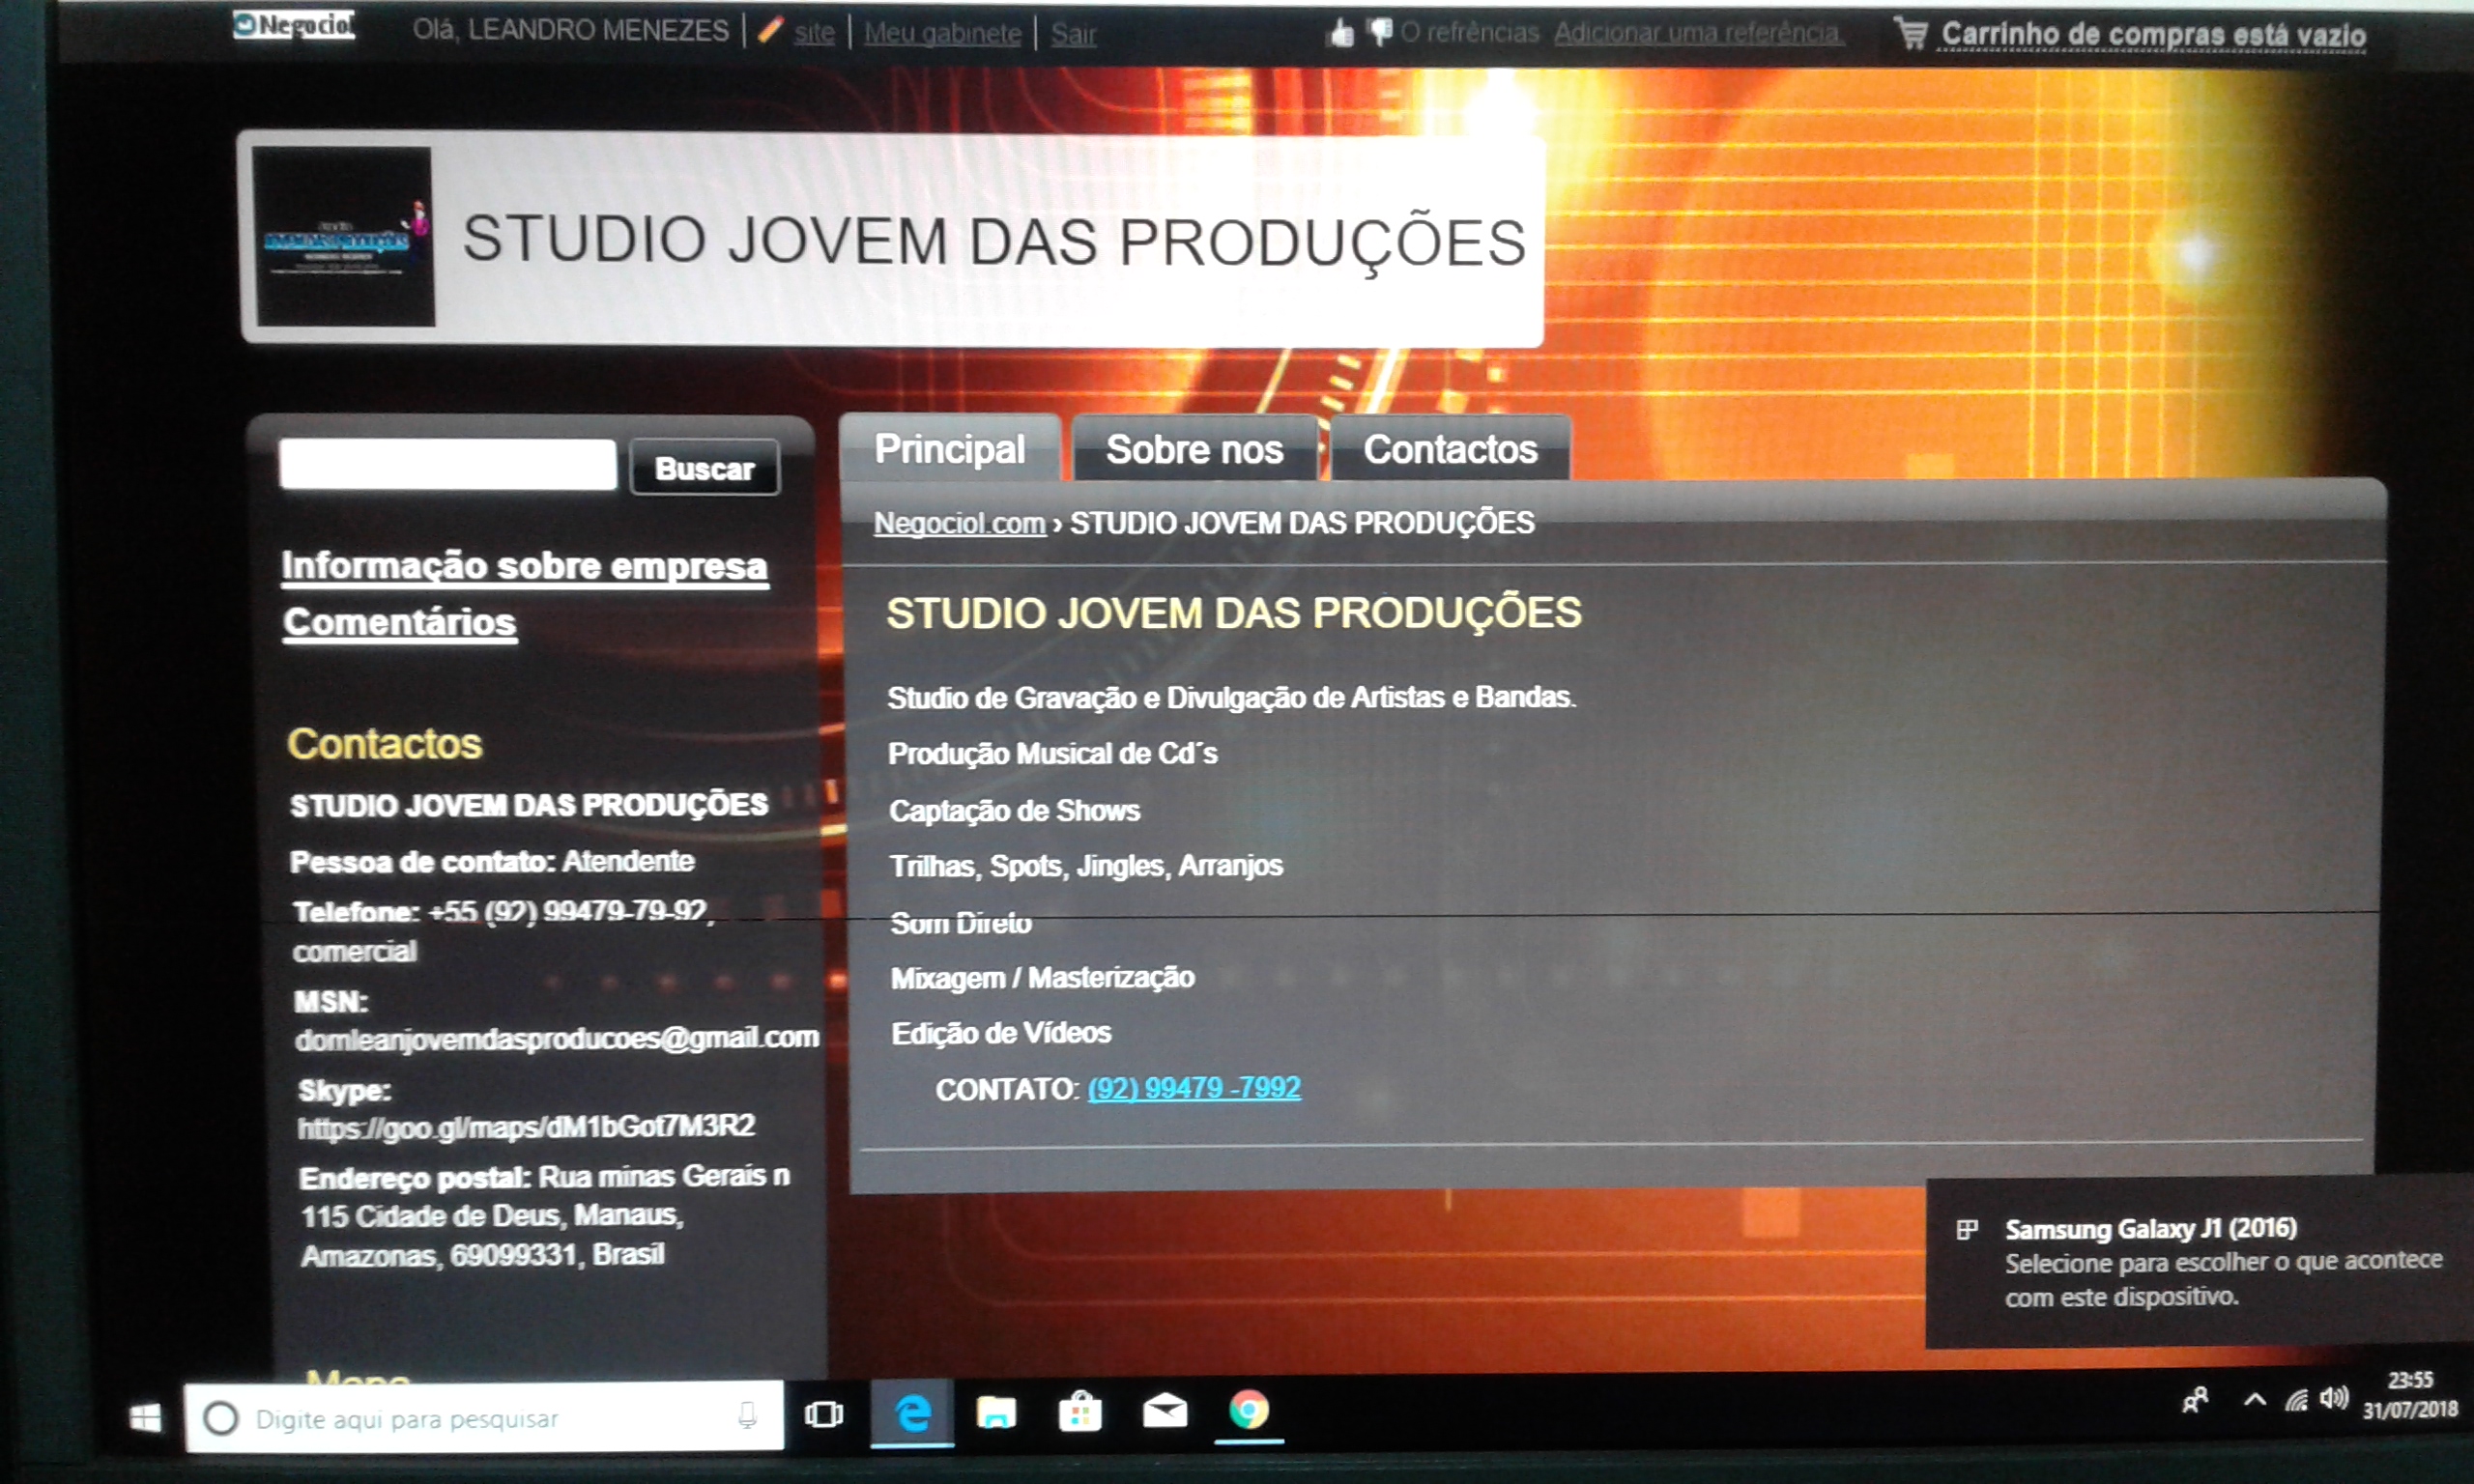
Task: Open Task View in taskbar
Action: click(823, 1414)
